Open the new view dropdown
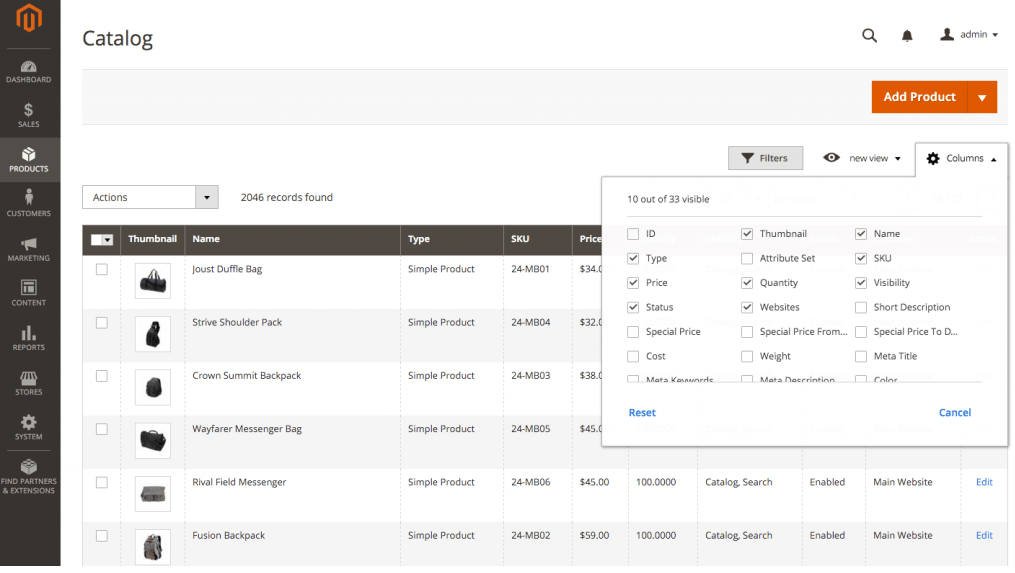The width and height of the screenshot is (1015, 573). pos(862,158)
